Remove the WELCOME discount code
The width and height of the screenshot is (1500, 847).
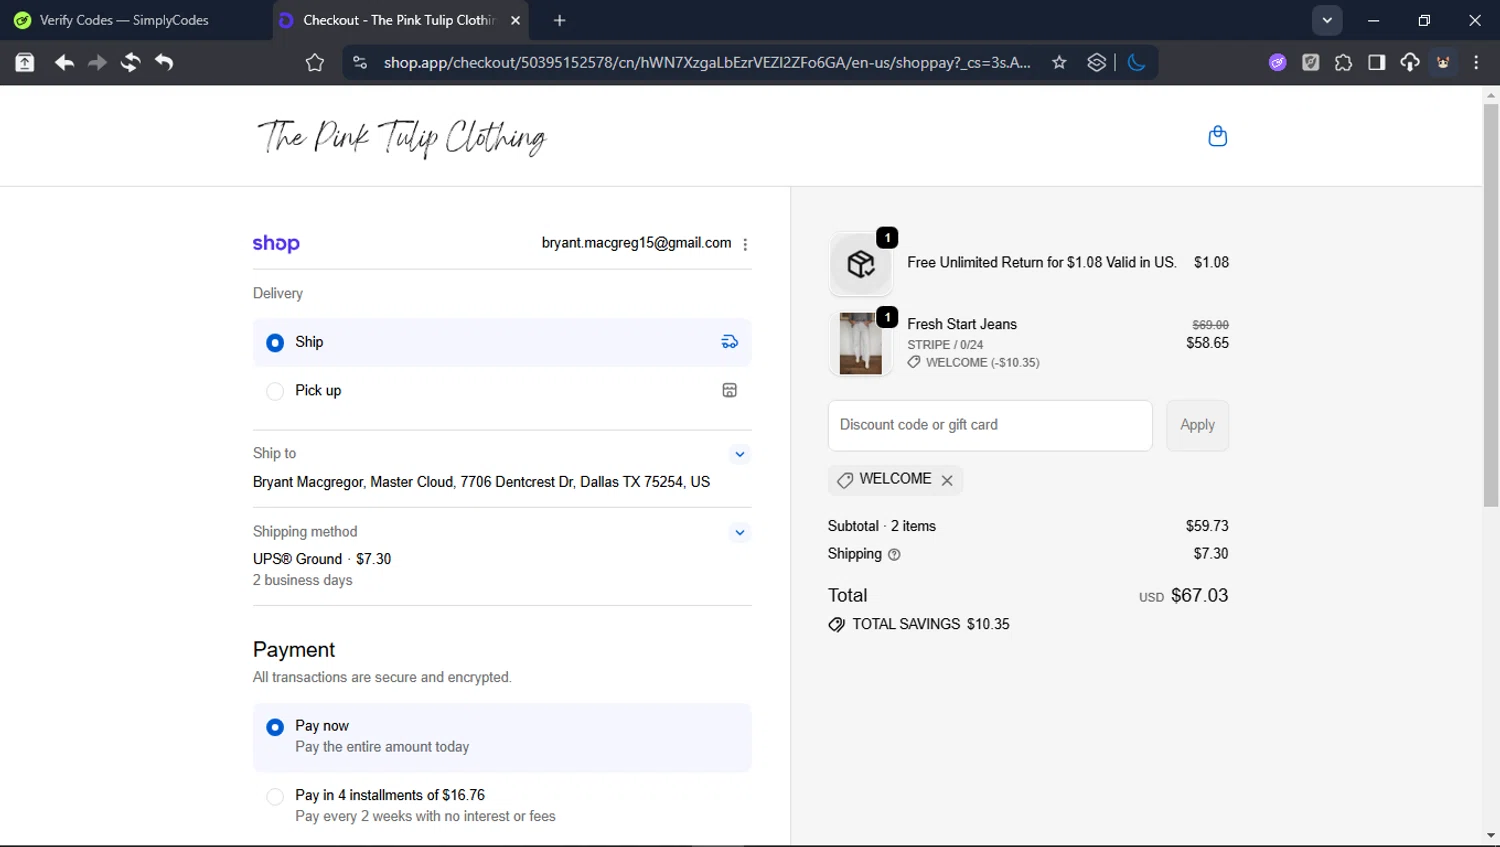947,480
